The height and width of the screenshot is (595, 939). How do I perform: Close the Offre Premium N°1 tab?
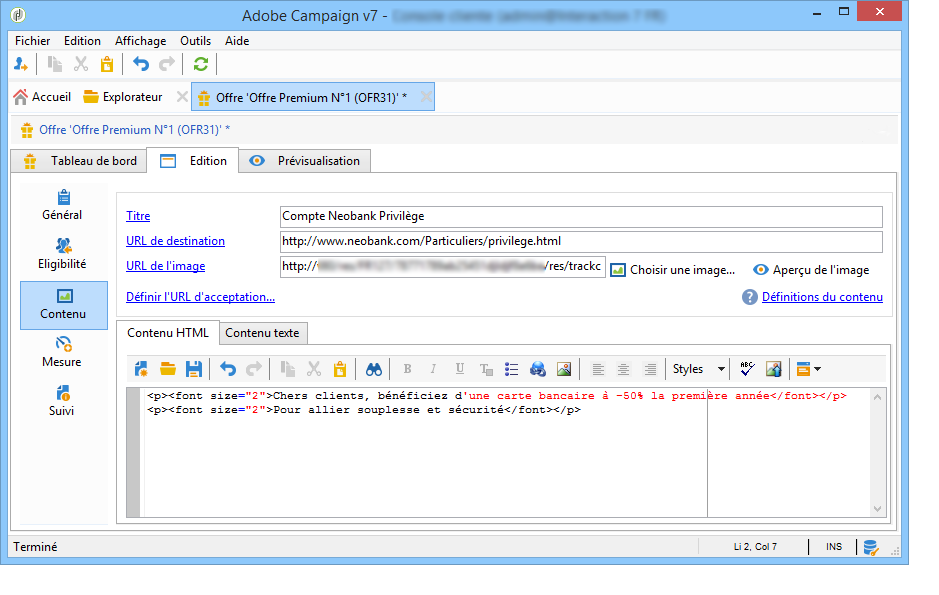[426, 97]
